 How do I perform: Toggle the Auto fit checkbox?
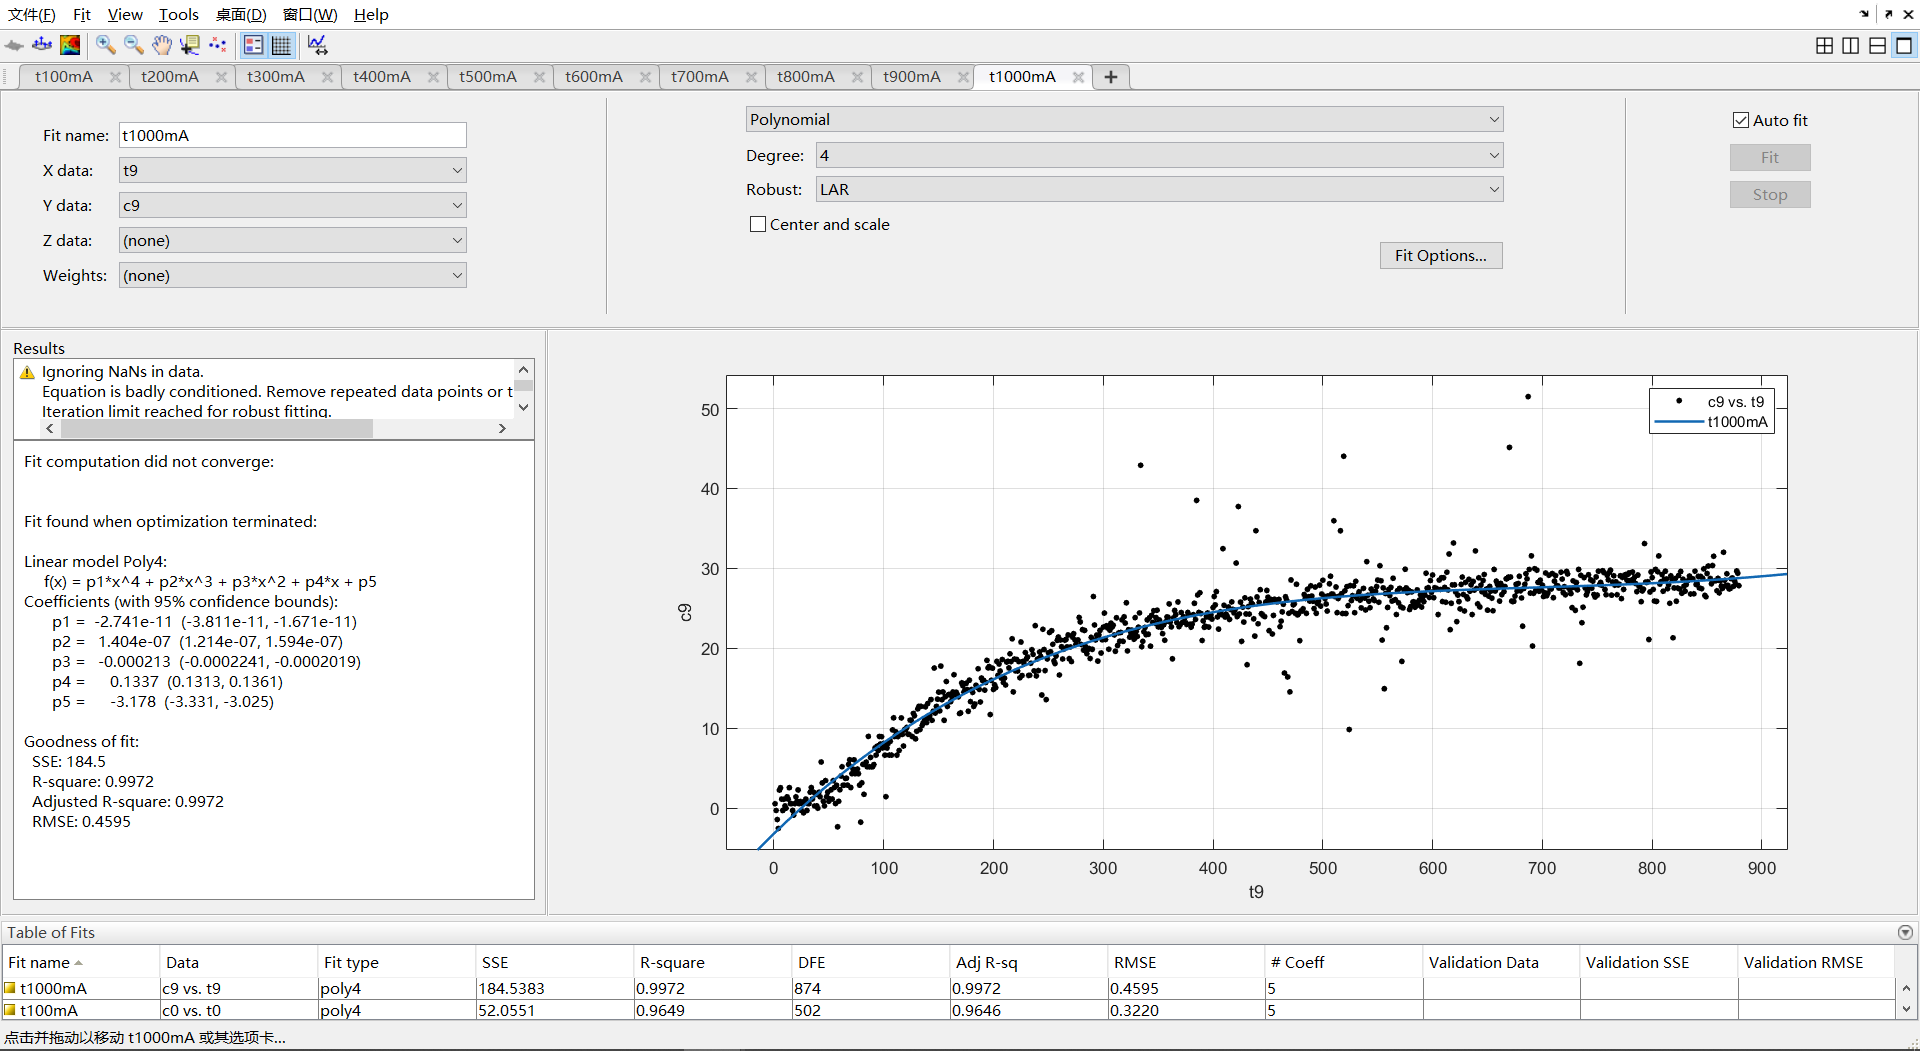click(1741, 120)
